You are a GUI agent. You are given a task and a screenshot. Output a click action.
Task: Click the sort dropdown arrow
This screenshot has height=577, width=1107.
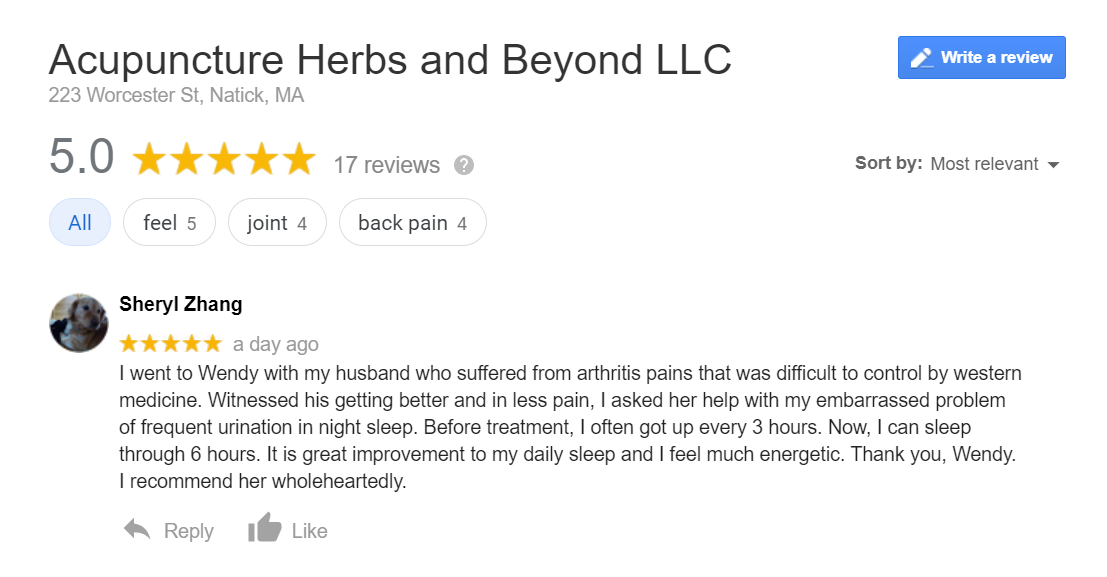(1053, 165)
